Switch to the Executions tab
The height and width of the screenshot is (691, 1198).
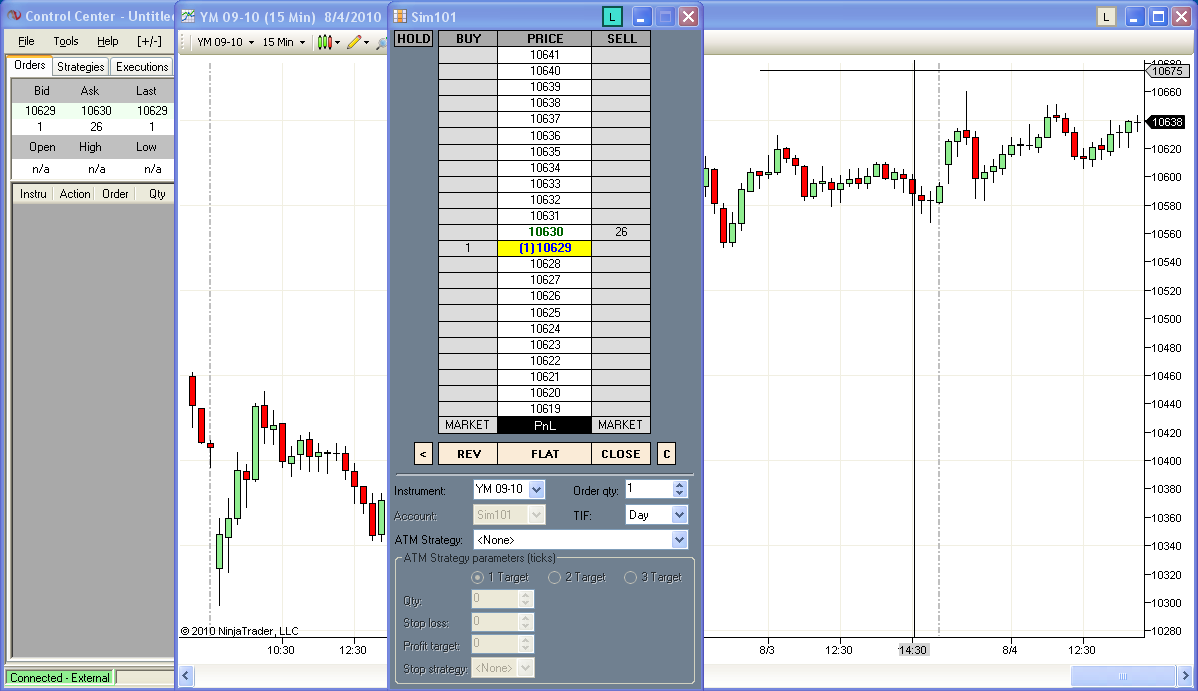[142, 67]
